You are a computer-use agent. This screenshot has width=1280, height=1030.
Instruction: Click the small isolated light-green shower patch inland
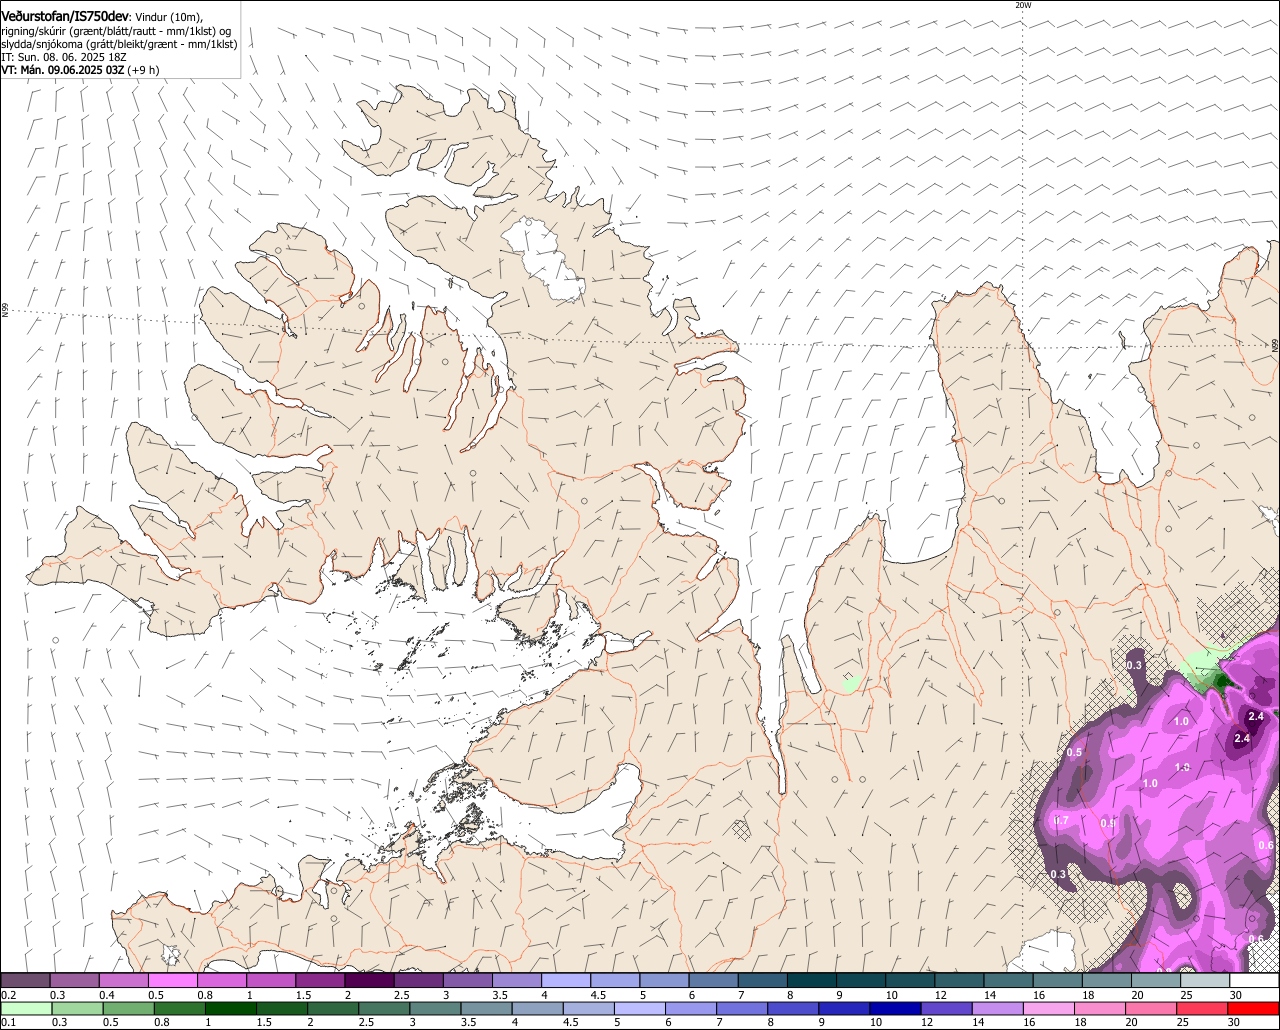(850, 684)
